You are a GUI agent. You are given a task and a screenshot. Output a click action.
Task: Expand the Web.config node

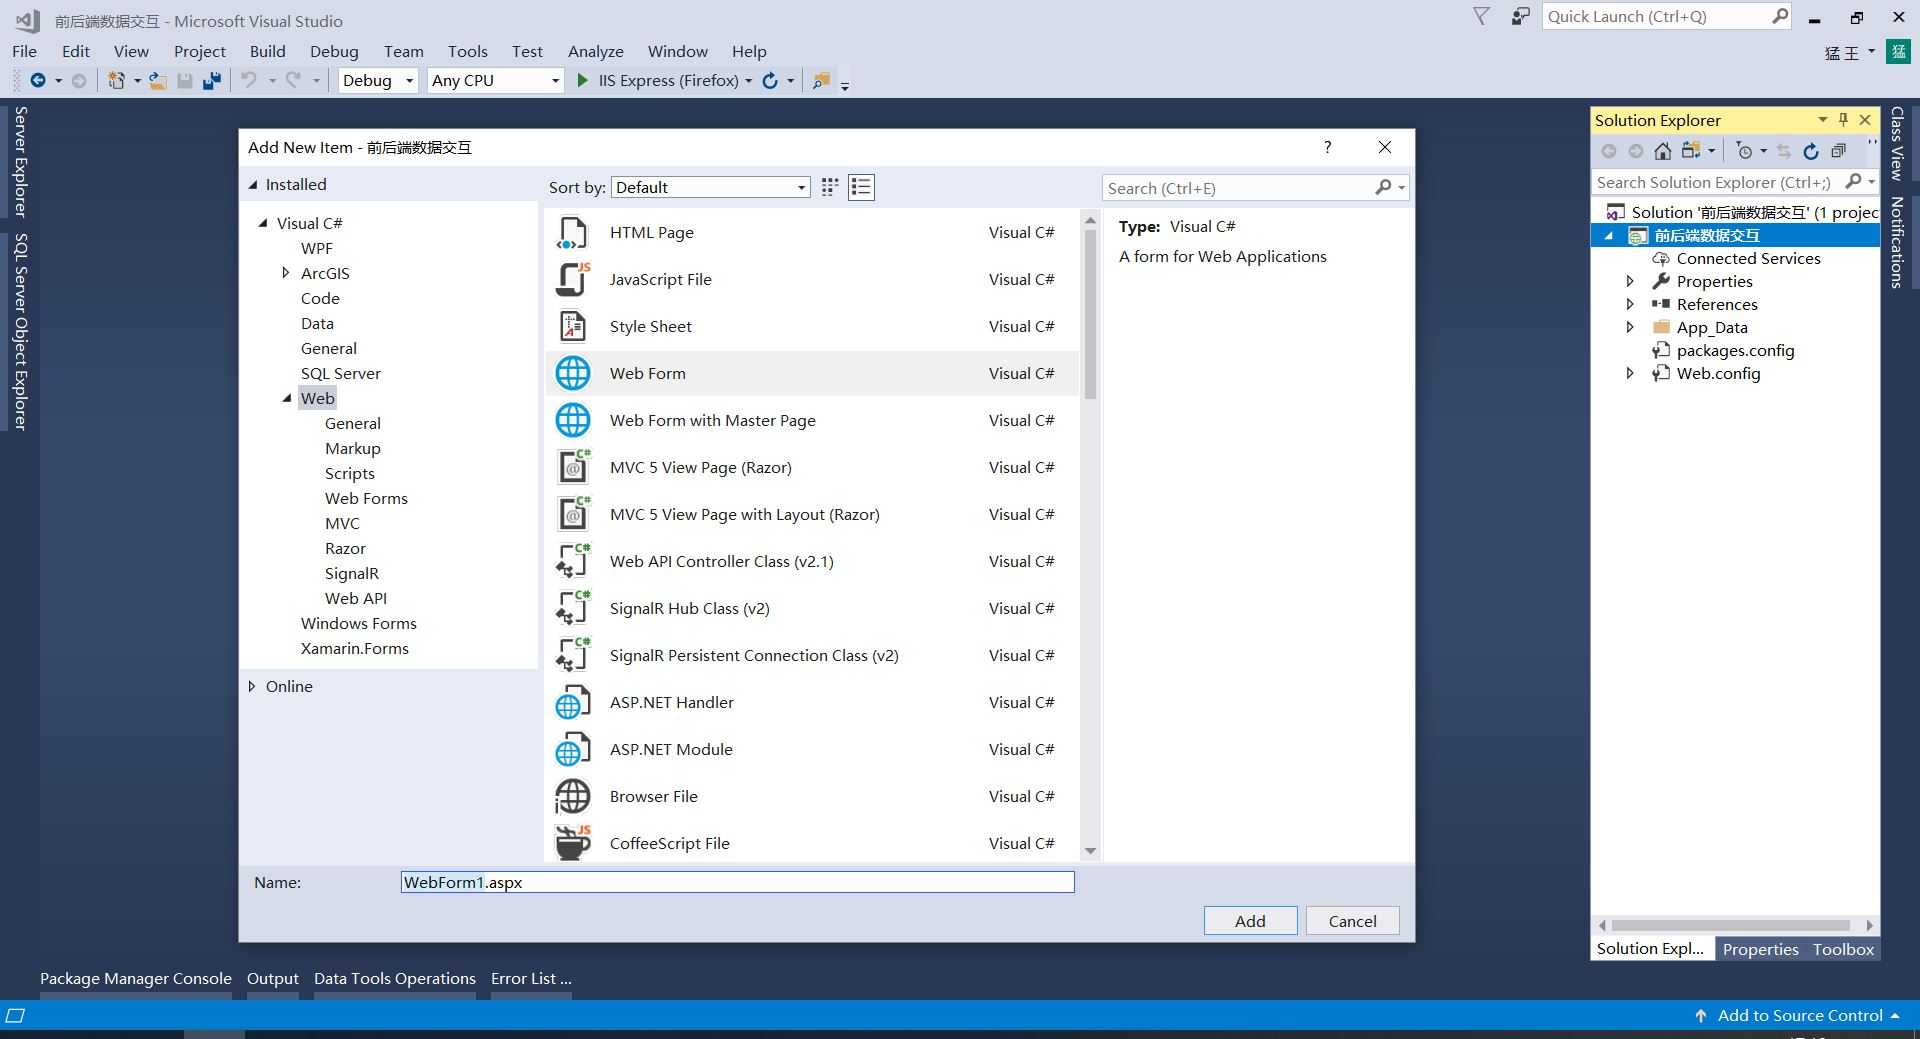click(1630, 373)
